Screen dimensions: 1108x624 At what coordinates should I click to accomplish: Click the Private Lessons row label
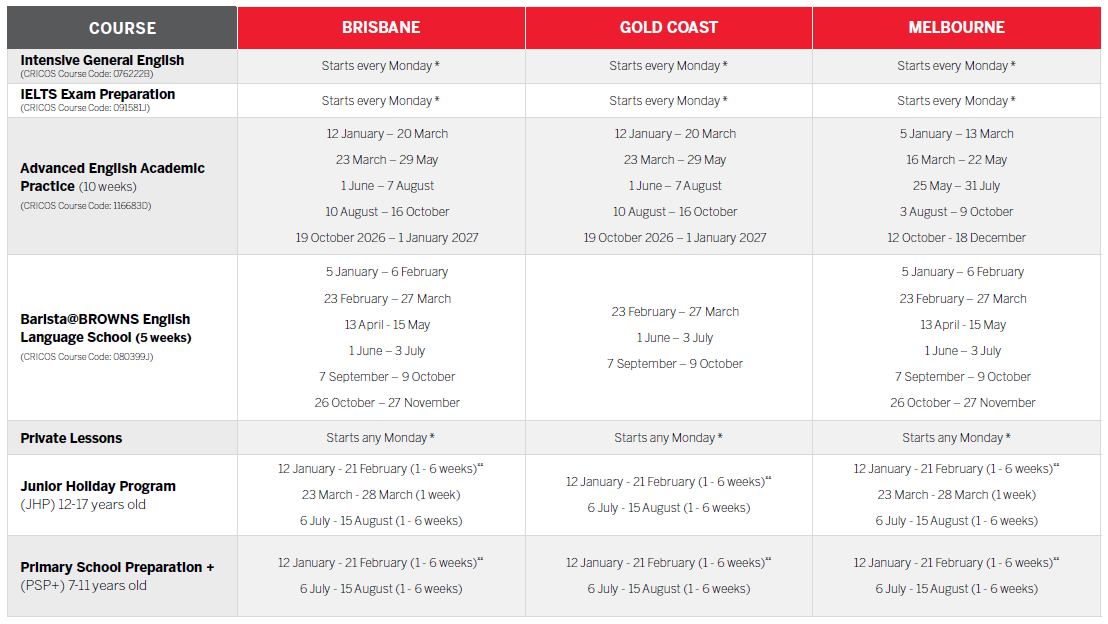point(71,438)
